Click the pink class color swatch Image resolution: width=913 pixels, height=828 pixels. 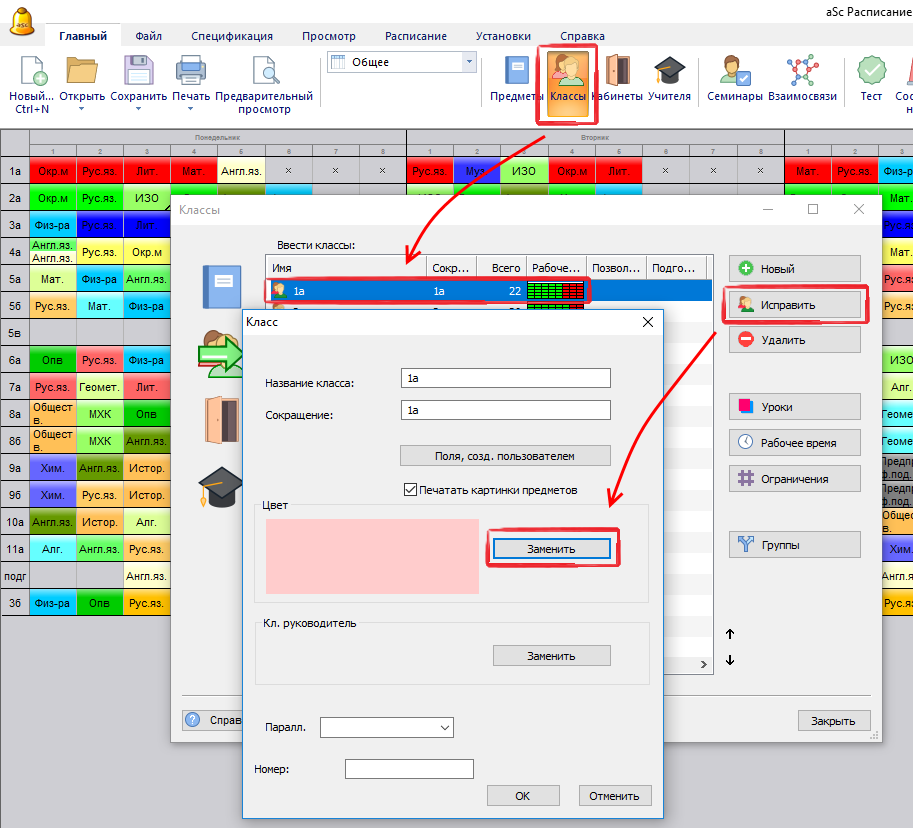point(372,556)
